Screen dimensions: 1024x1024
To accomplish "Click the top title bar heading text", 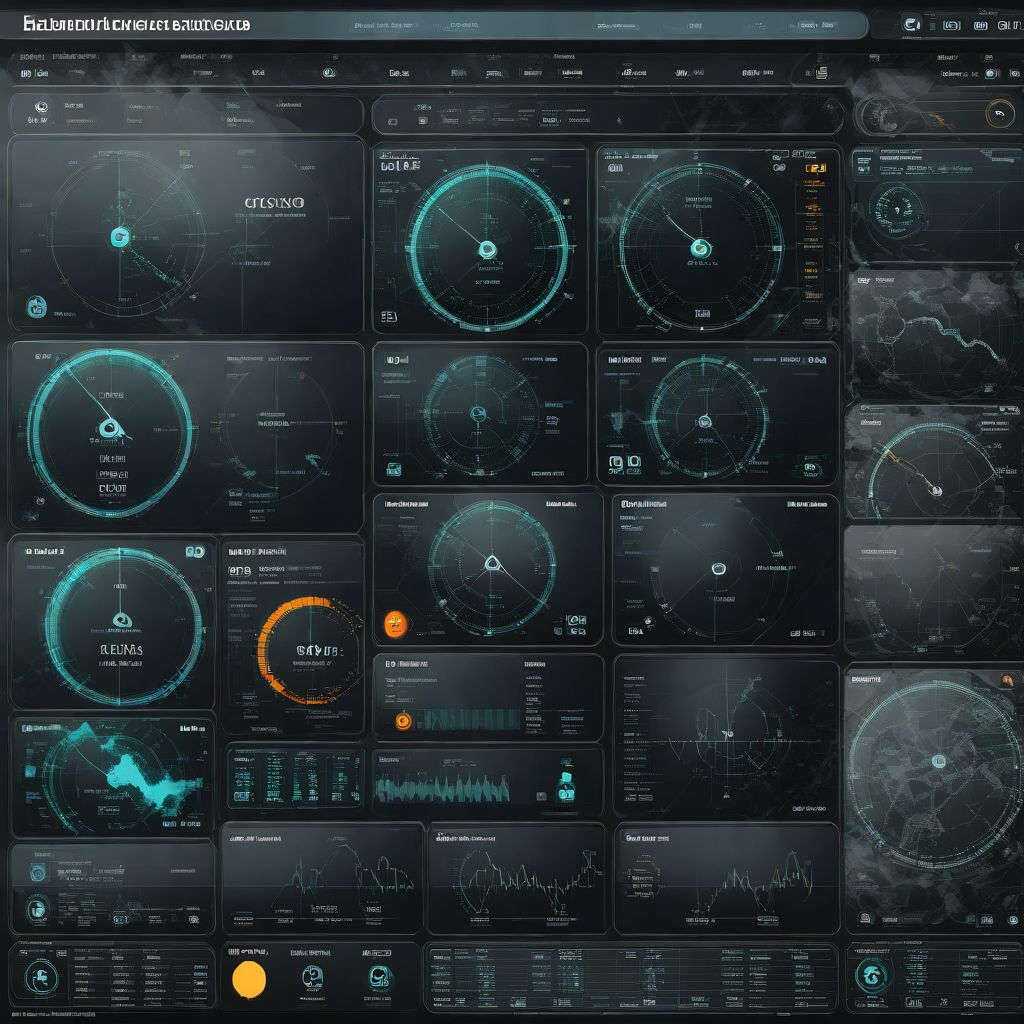I will [137, 24].
